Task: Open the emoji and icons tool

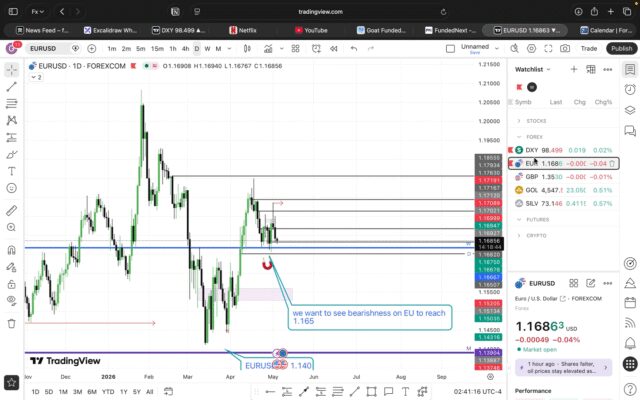Action: [x=11, y=188]
